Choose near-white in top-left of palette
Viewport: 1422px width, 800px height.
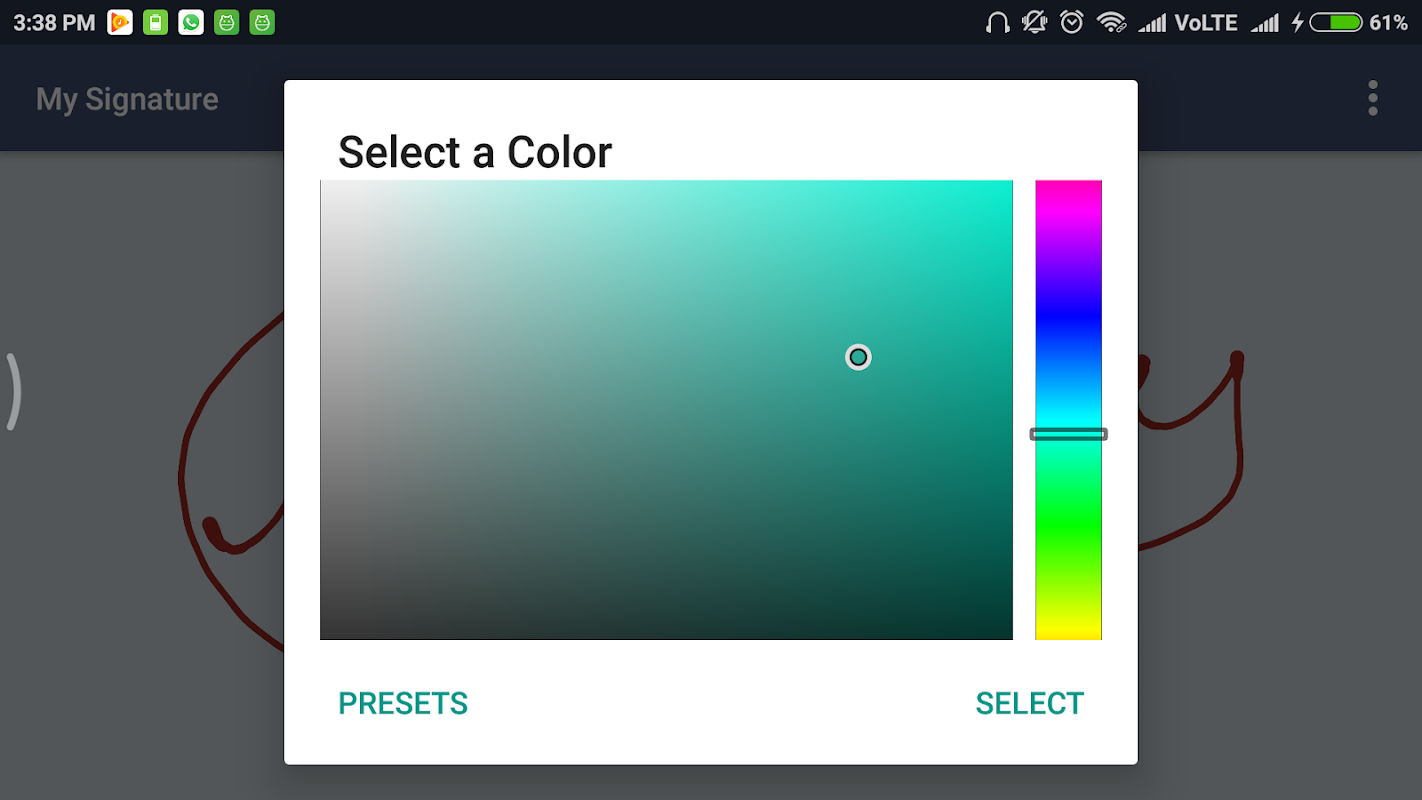[x=329, y=189]
